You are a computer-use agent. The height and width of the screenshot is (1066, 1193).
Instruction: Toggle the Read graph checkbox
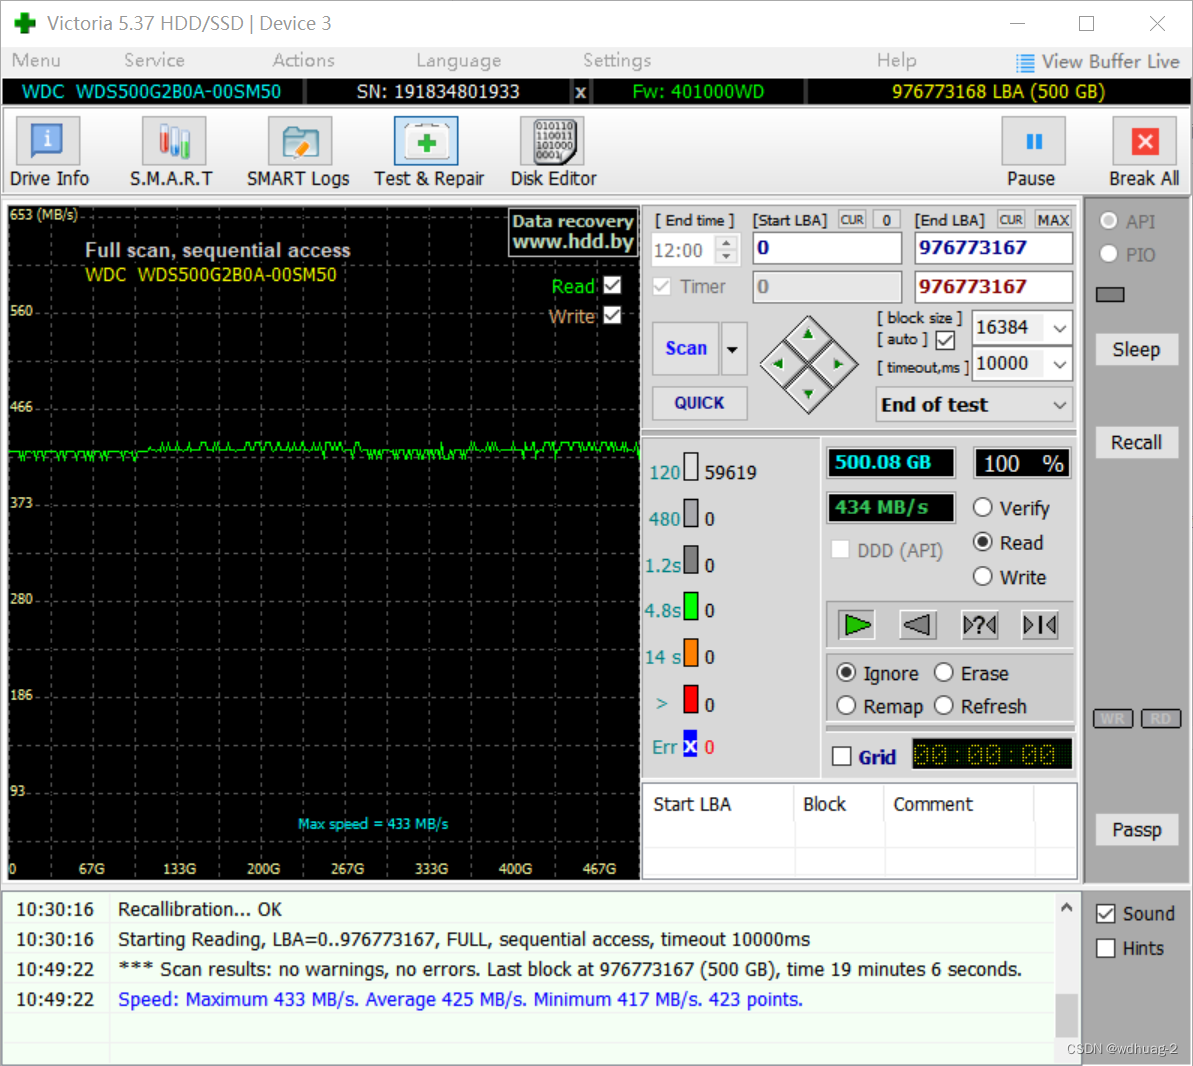coord(612,285)
